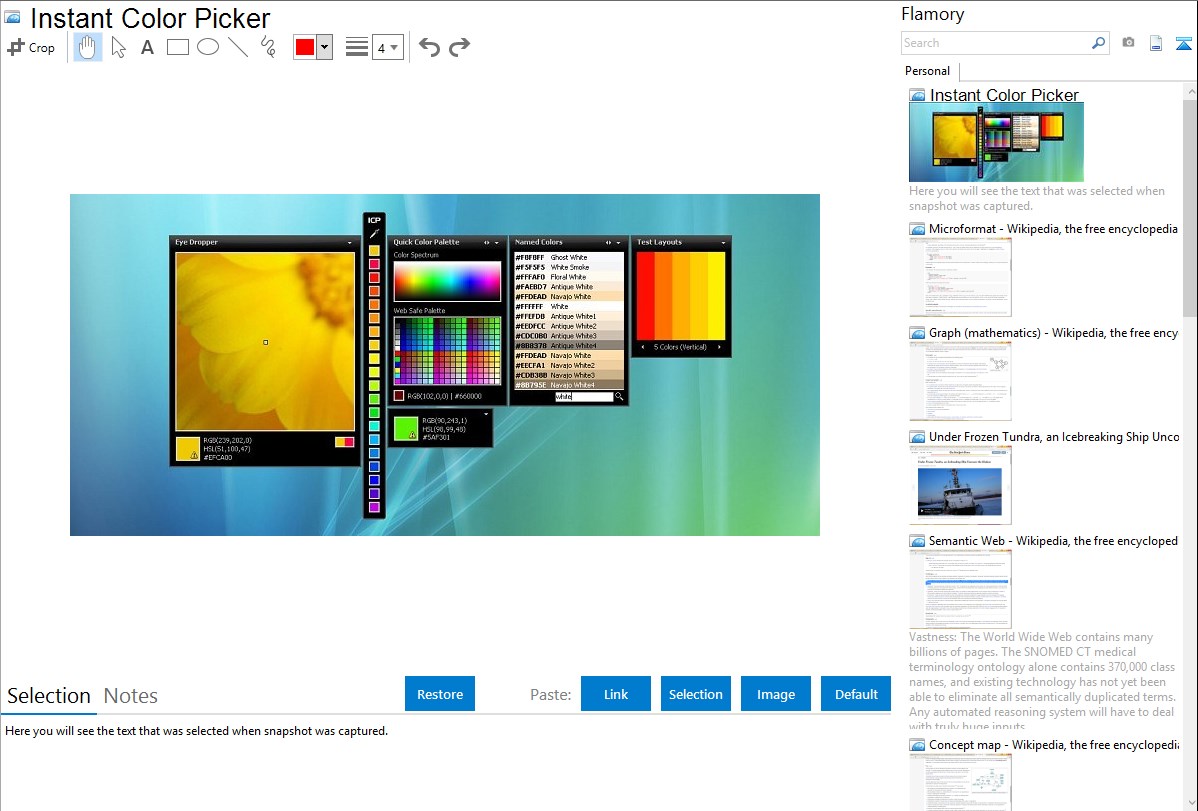Pick the rectangle shape tool
This screenshot has width=1198, height=811.
[178, 47]
